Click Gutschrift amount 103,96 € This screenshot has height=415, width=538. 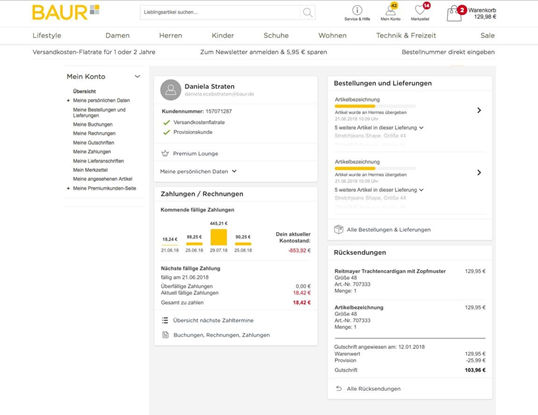475,370
